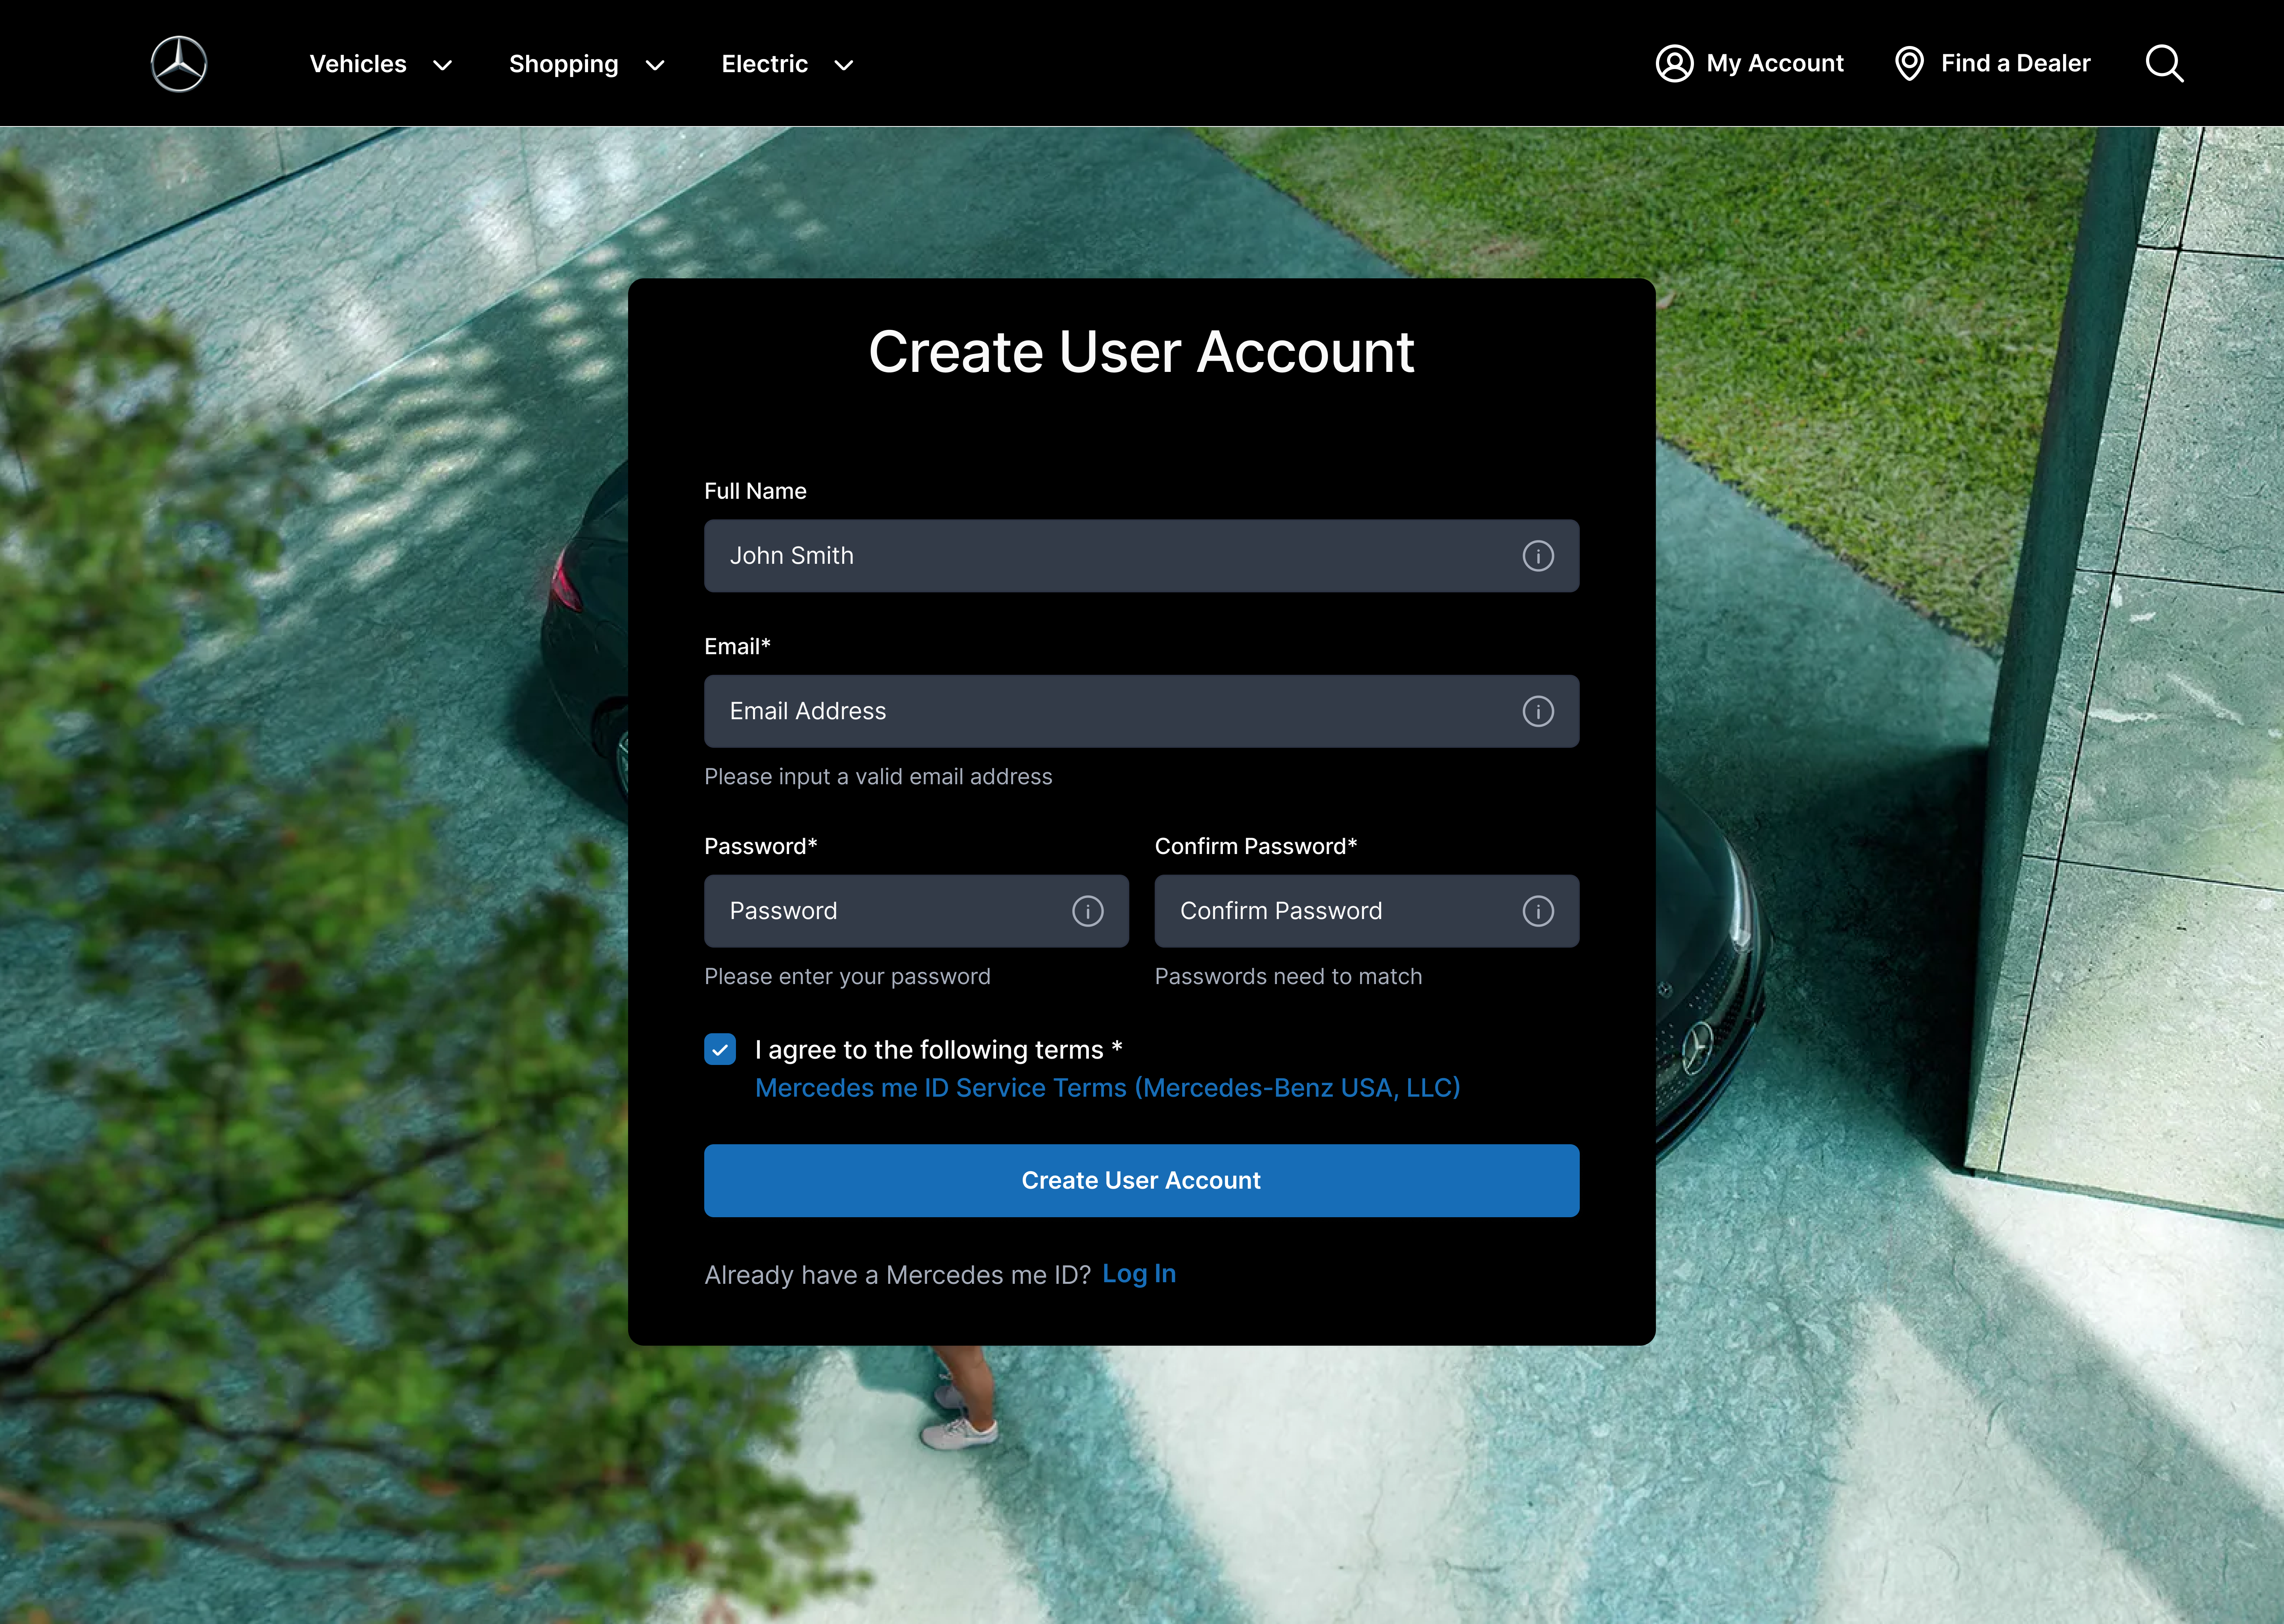Screen dimensions: 2284x1624
Task: Expand the Electric menu chevron
Action: [x=844, y=65]
